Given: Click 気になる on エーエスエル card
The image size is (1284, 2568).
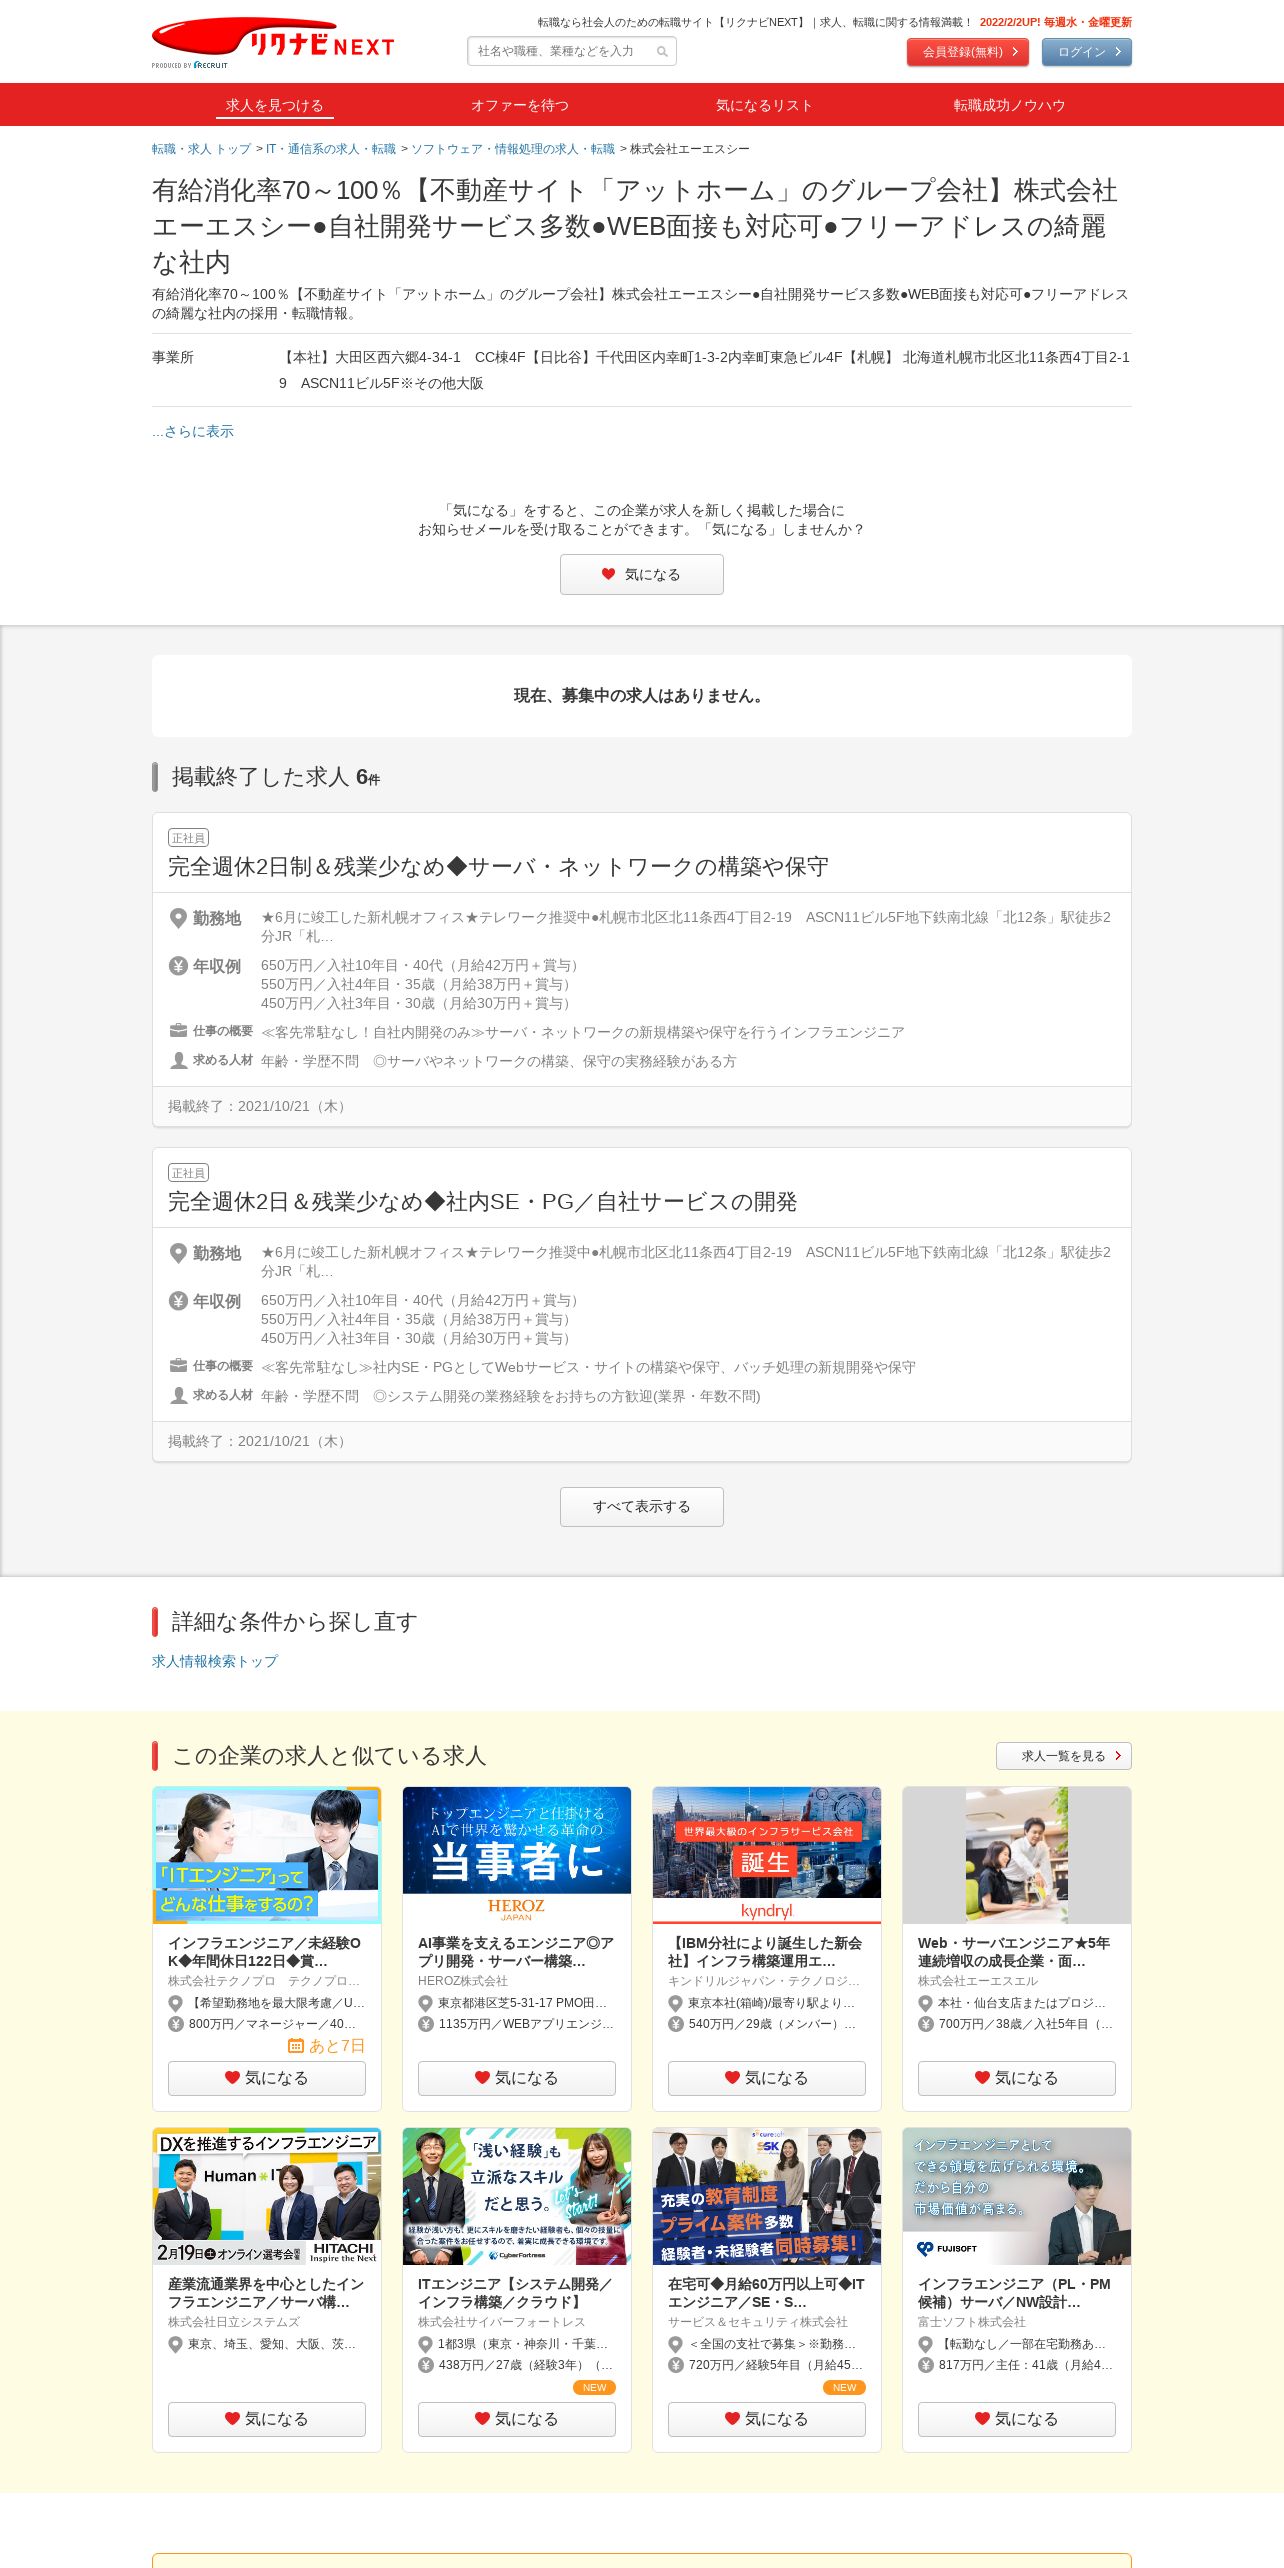Looking at the screenshot, I should pyautogui.click(x=1017, y=2078).
